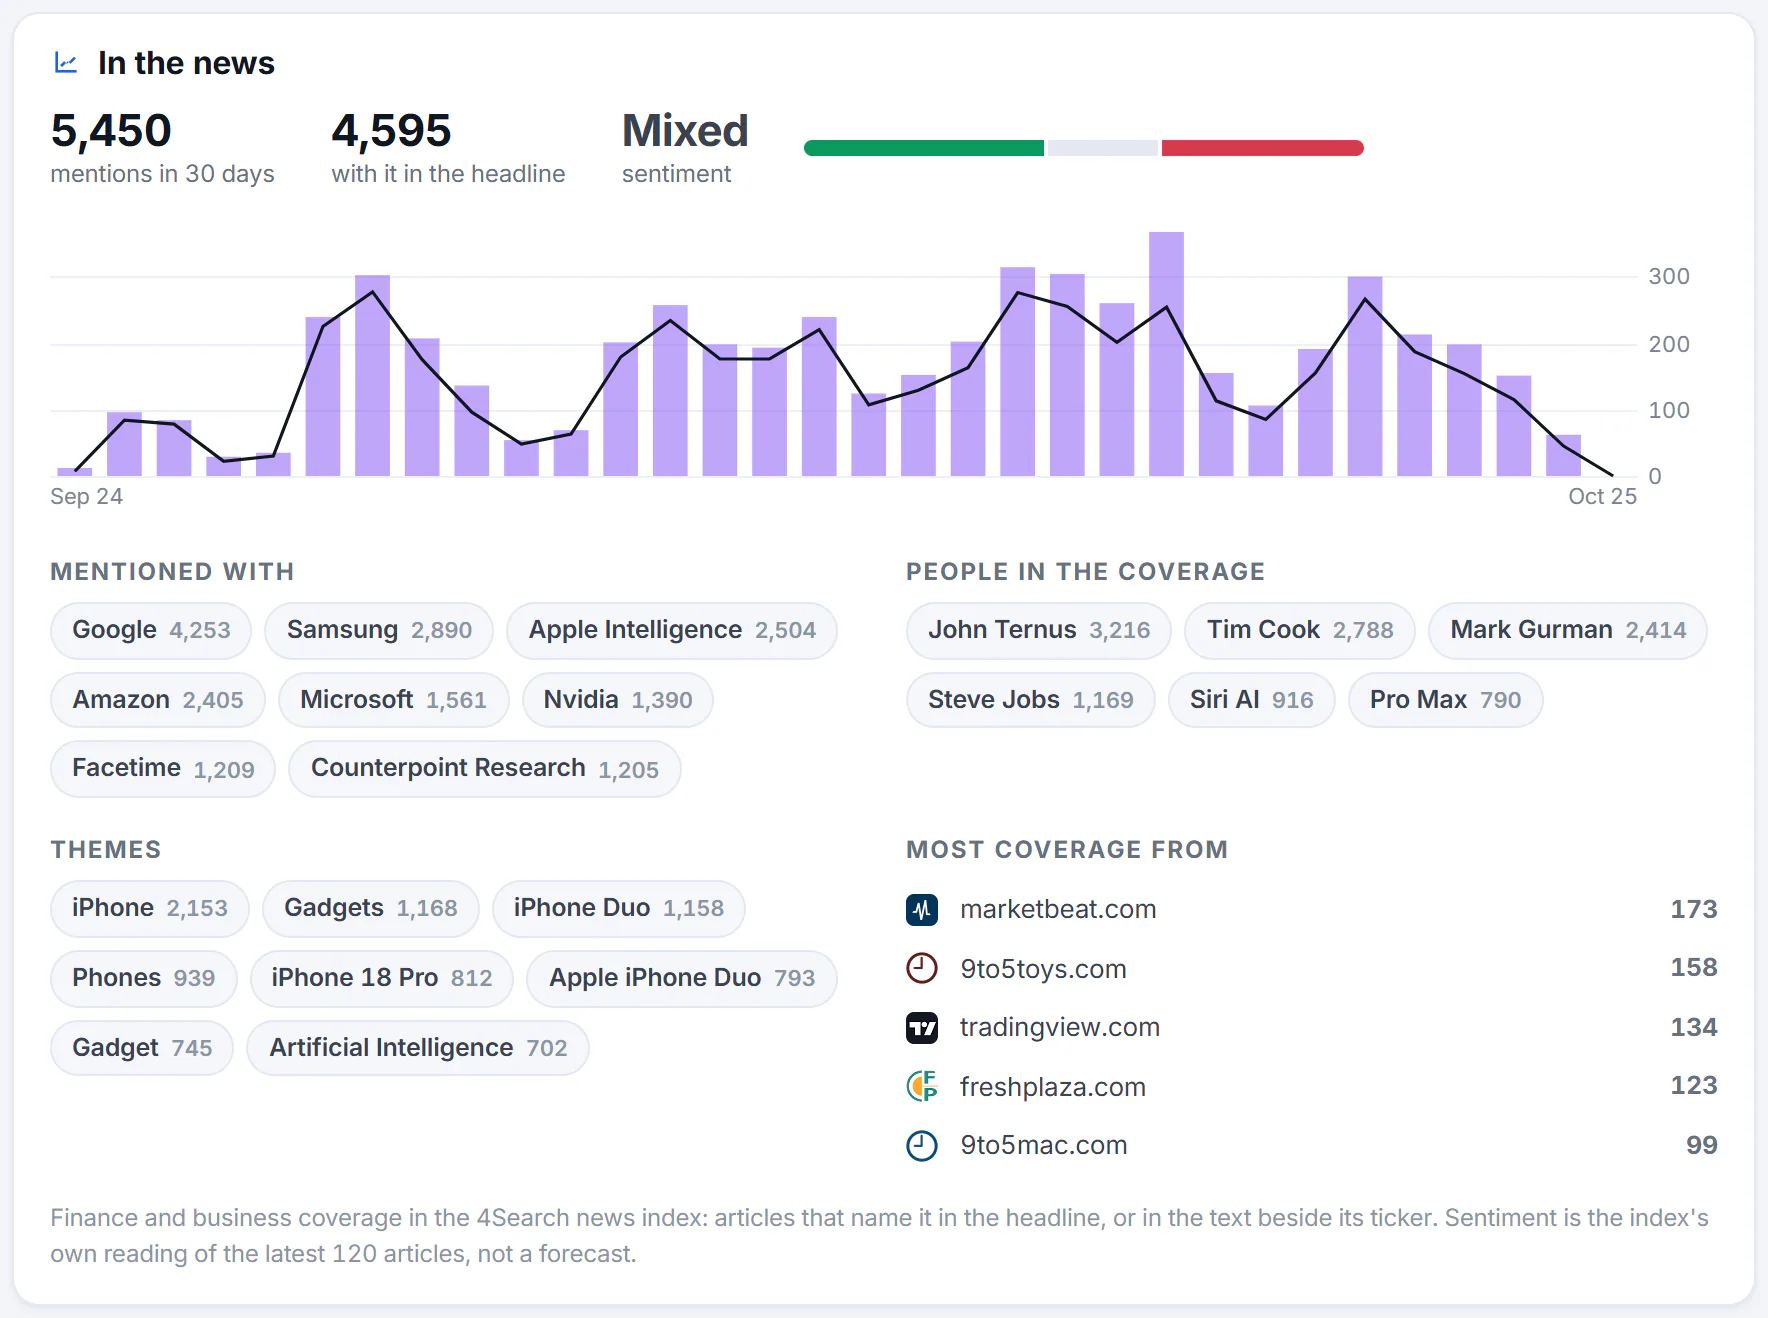Screen dimensions: 1768x1318
Task: Click the freshplaza.com FP logo icon
Action: tap(922, 1086)
